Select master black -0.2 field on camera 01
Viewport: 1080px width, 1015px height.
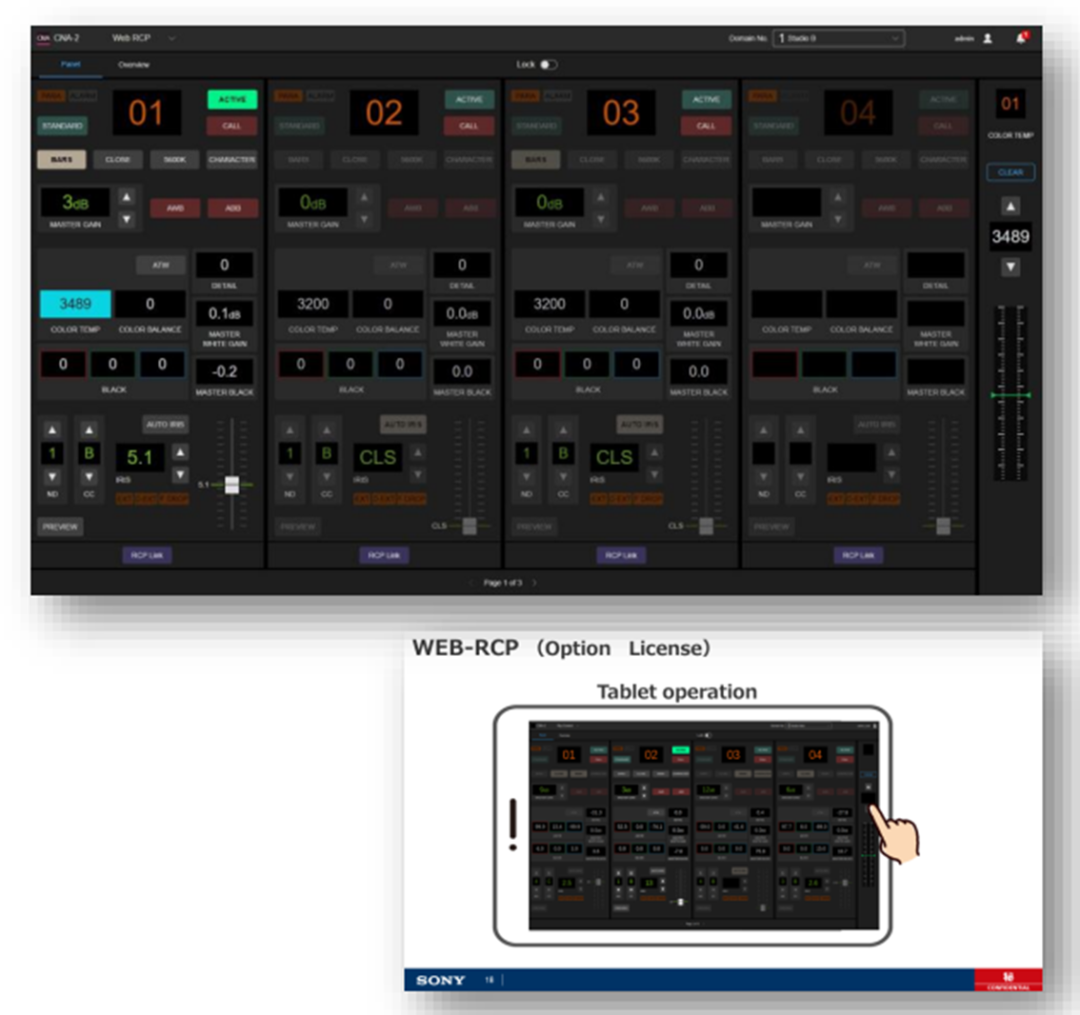click(225, 372)
